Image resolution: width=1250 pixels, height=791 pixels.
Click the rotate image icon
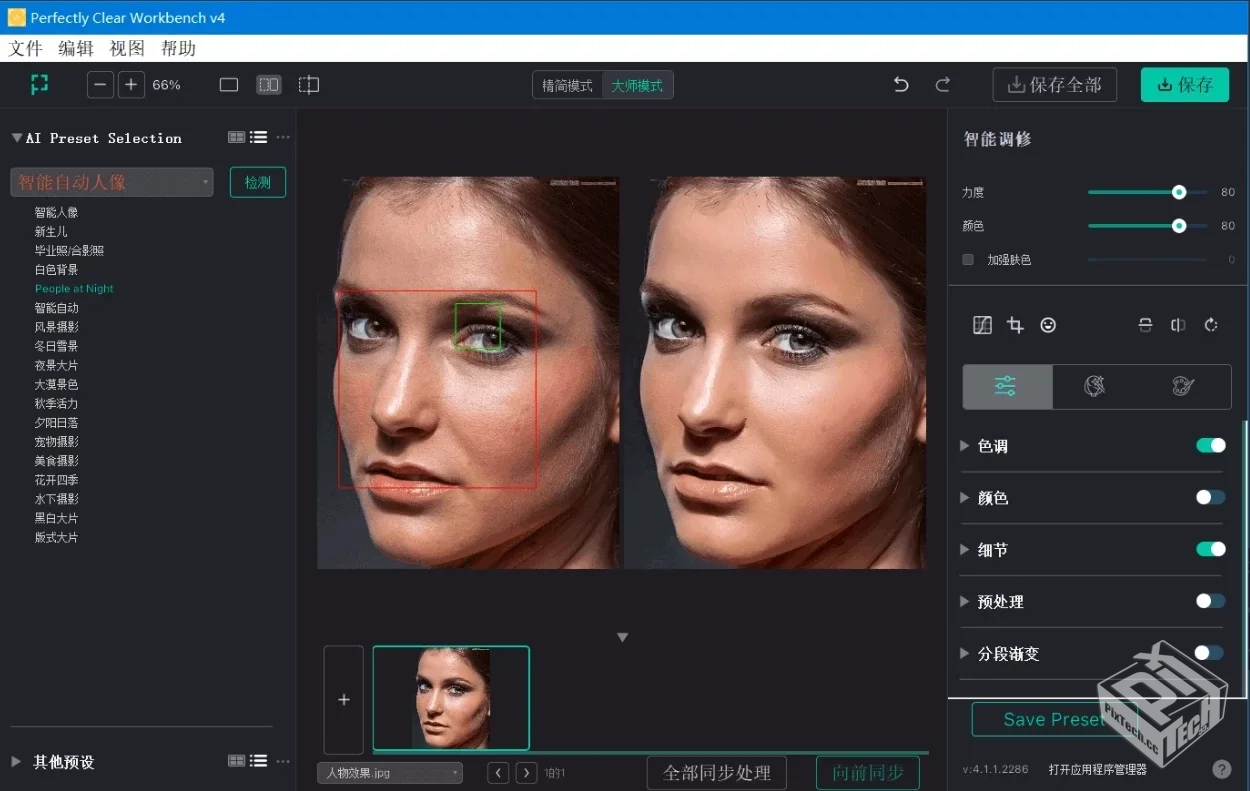(1211, 325)
